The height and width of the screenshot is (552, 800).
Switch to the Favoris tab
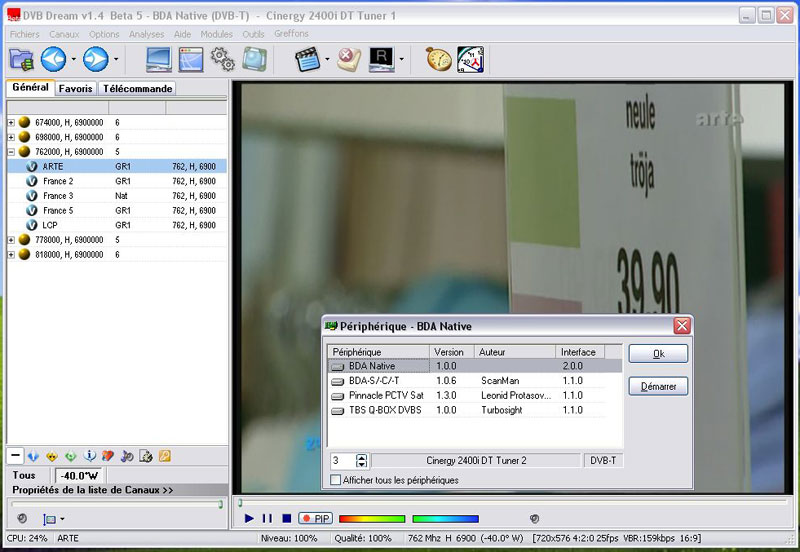76,88
